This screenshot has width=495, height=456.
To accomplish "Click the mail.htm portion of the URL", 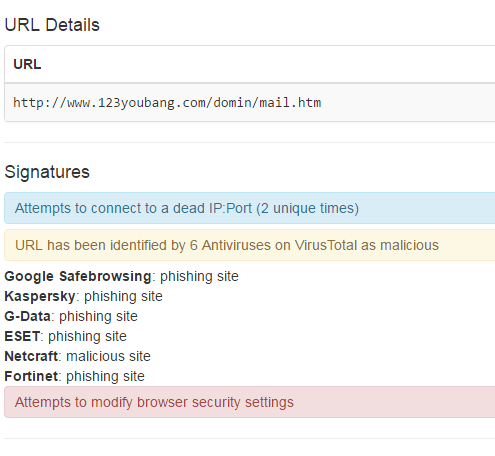I will point(290,102).
